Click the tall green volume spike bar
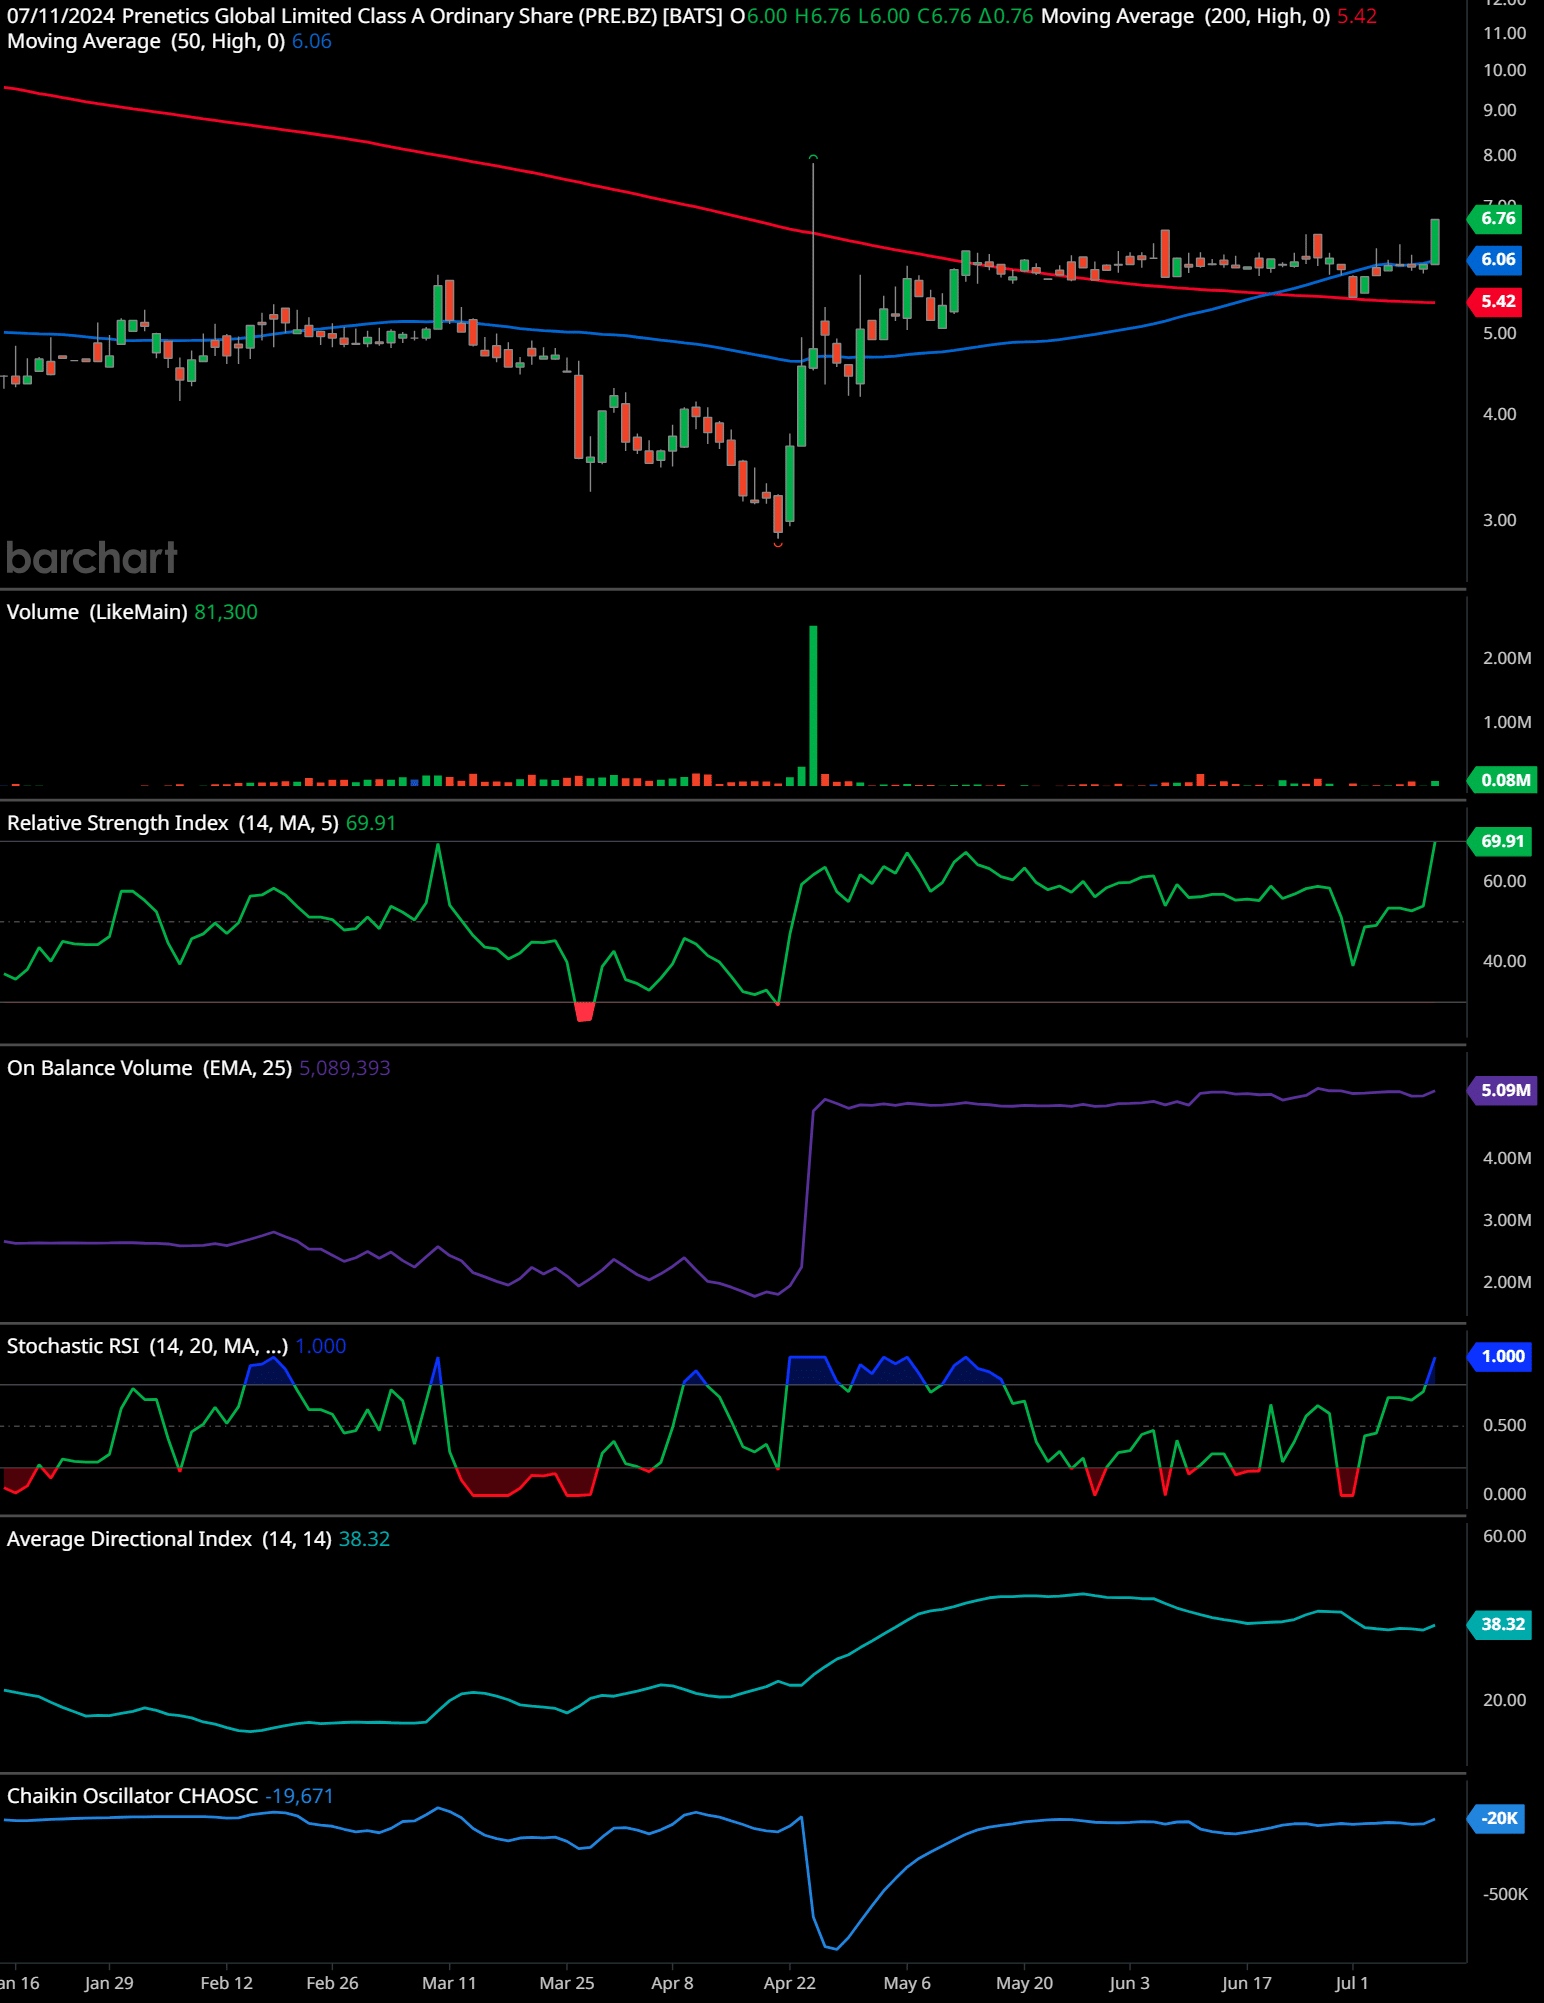 (x=813, y=705)
